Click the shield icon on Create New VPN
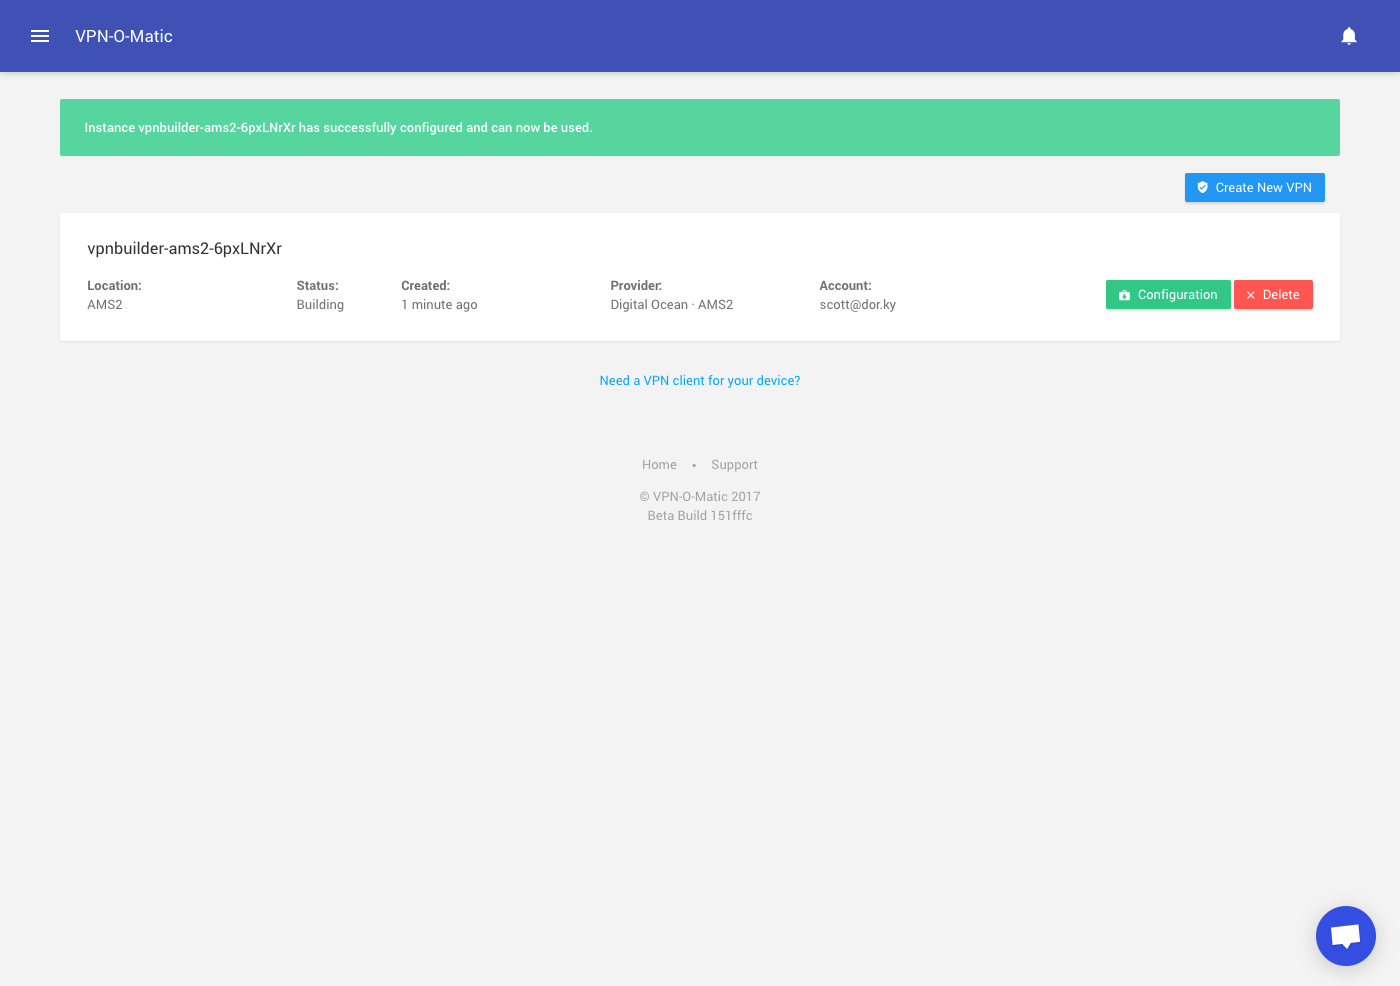 pos(1202,187)
